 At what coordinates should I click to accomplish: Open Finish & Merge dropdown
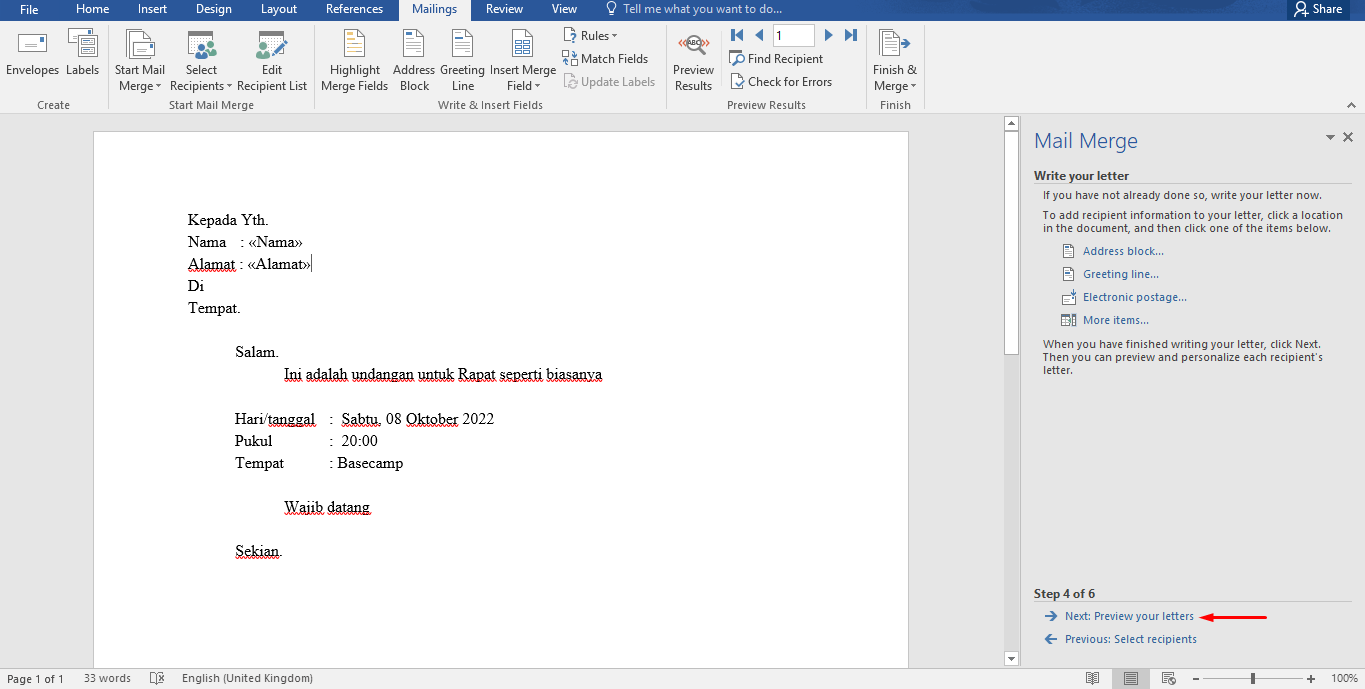point(894,61)
